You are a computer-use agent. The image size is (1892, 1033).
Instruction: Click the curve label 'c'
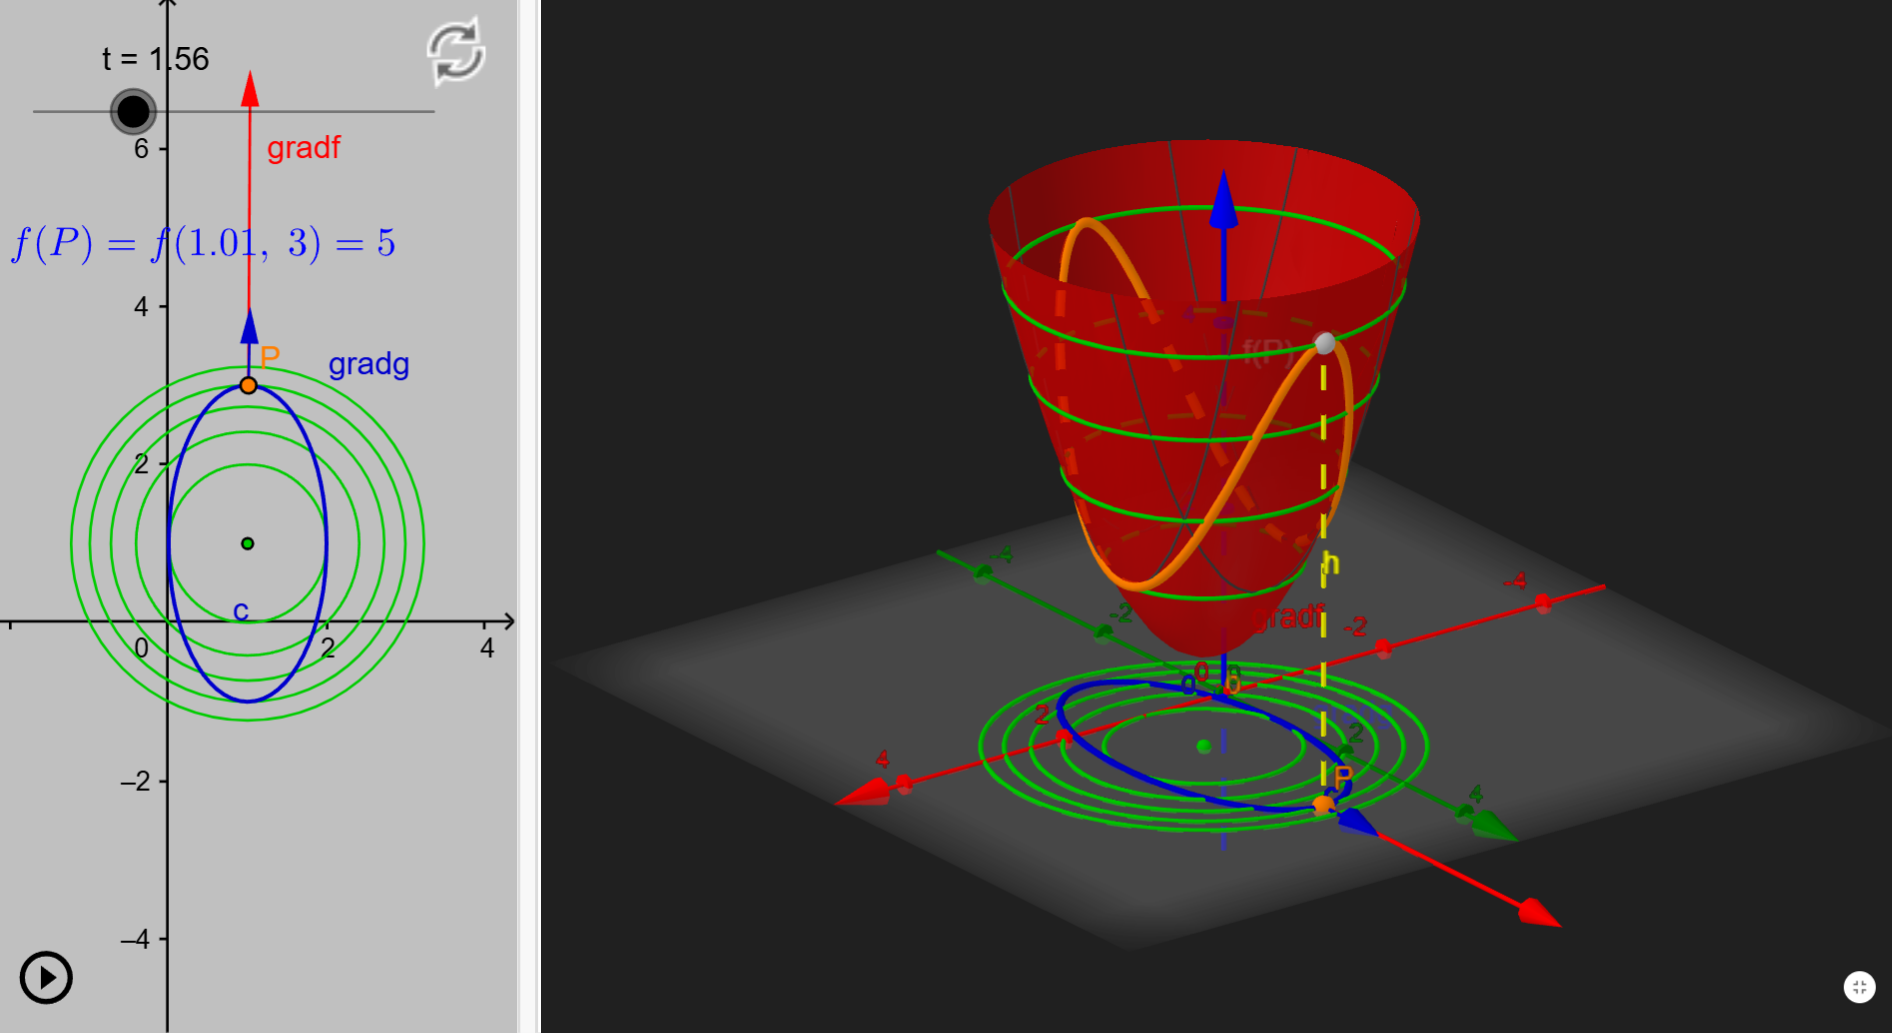pos(240,610)
